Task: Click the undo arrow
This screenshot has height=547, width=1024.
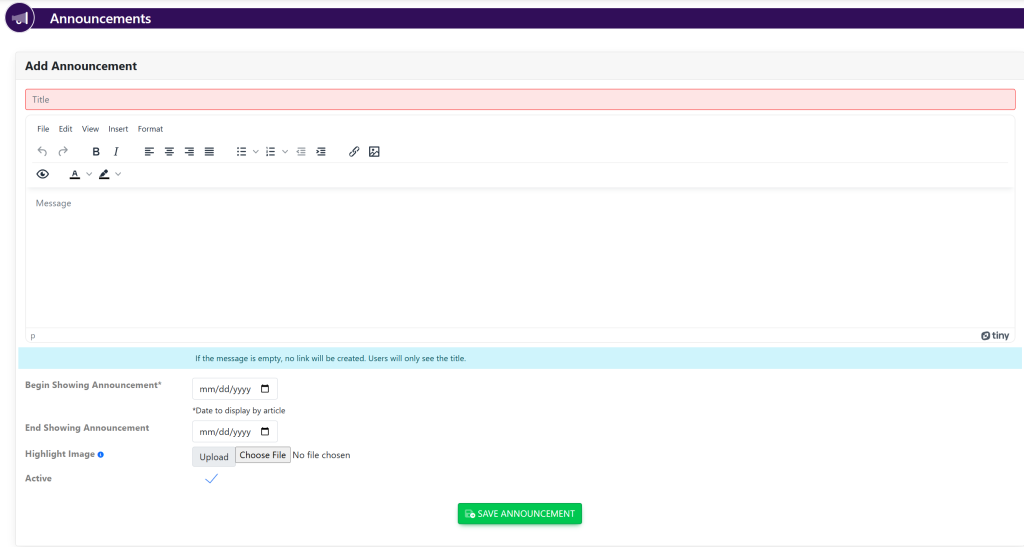Action: pyautogui.click(x=42, y=152)
